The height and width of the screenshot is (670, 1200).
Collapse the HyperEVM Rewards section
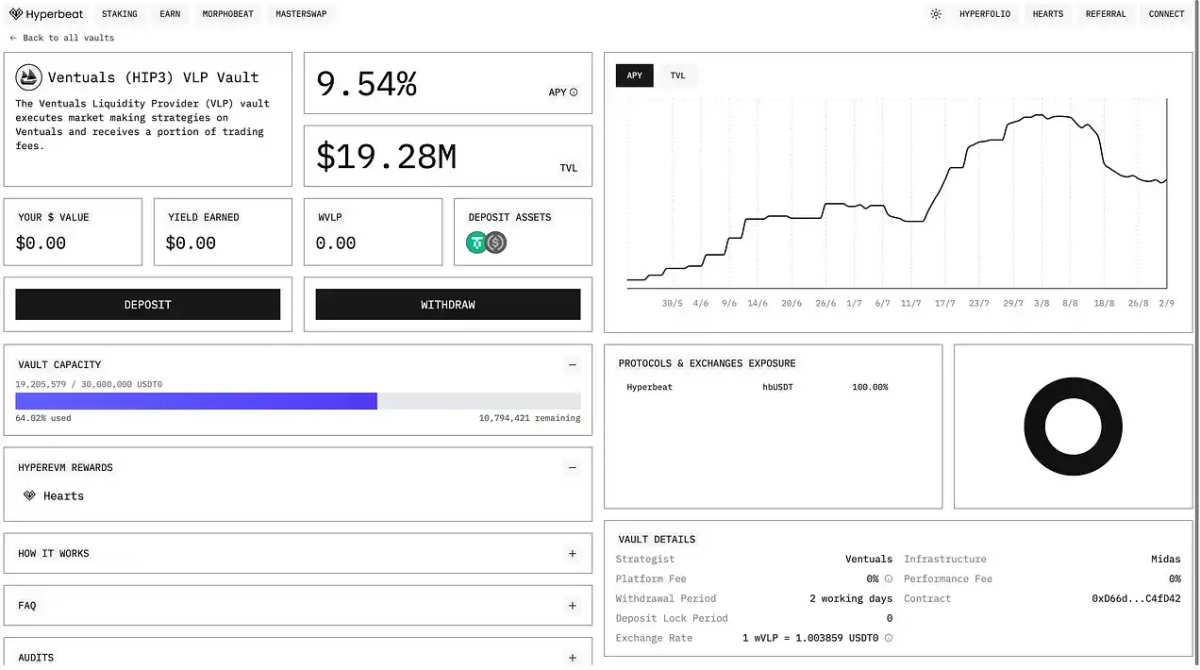(572, 467)
